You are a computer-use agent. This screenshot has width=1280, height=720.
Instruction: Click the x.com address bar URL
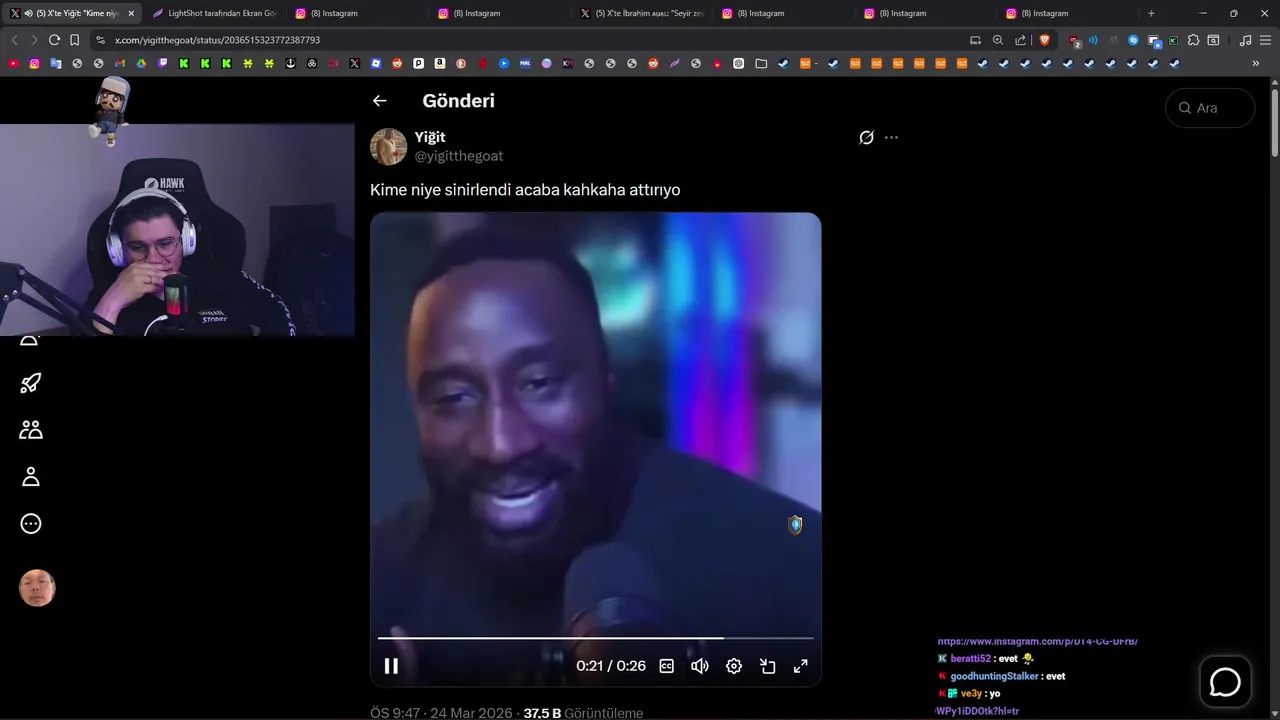217,40
